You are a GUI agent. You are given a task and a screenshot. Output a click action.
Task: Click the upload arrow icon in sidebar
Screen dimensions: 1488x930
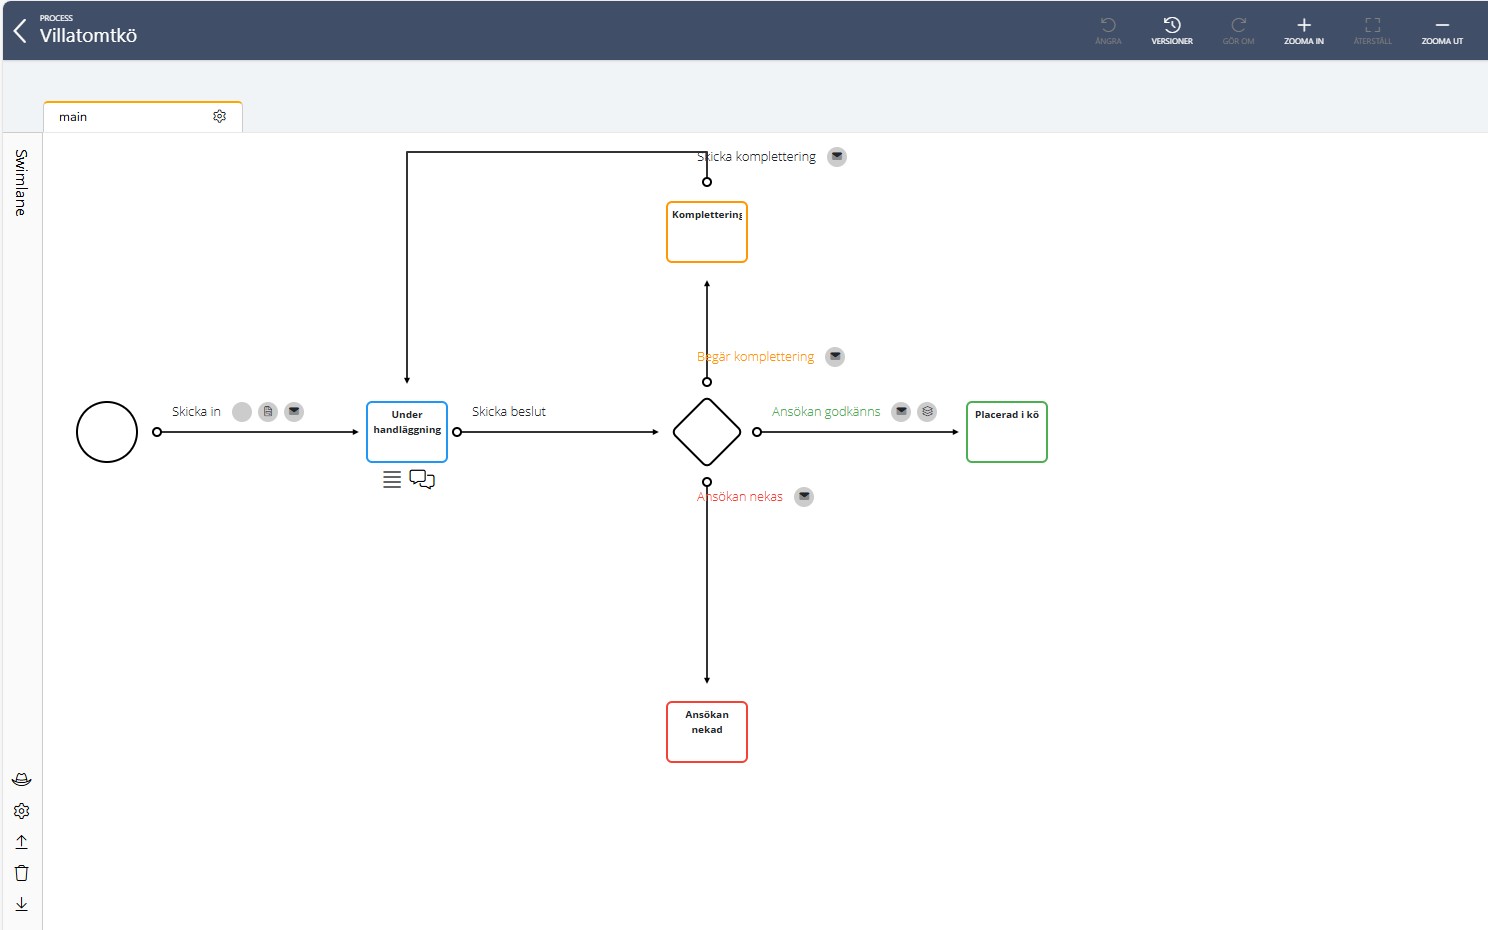22,842
